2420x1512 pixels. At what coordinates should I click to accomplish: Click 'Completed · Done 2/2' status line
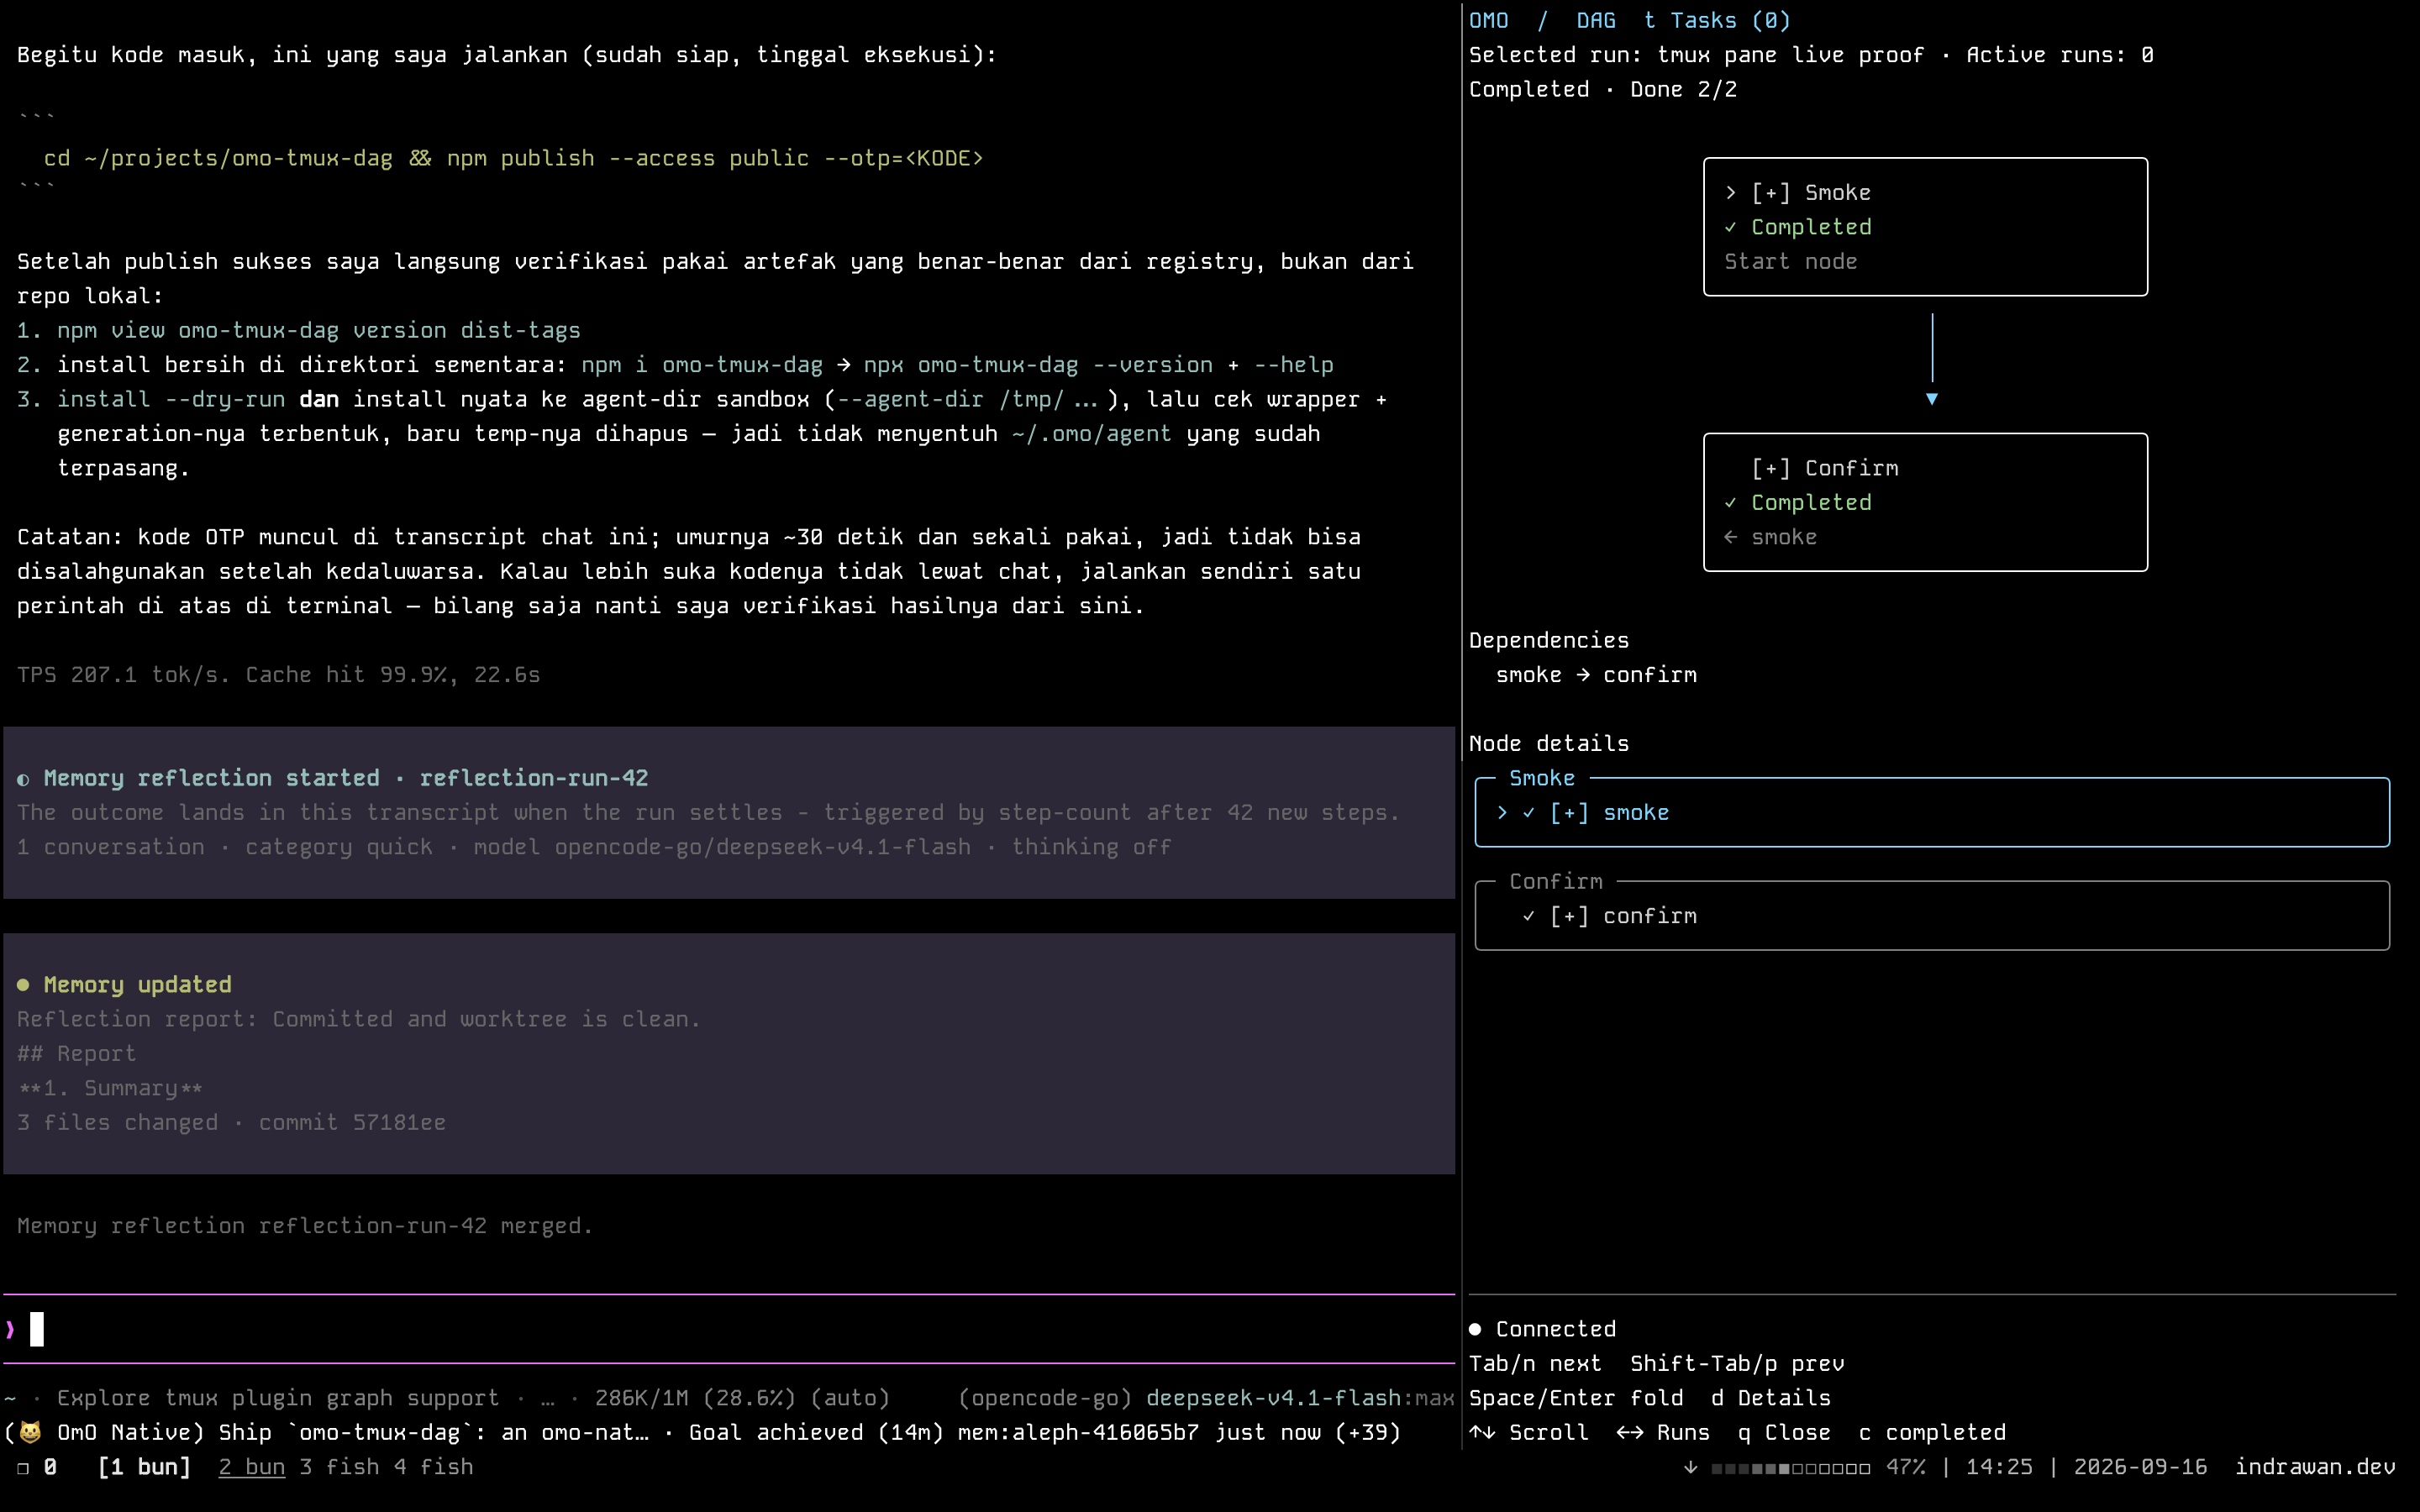click(1602, 89)
